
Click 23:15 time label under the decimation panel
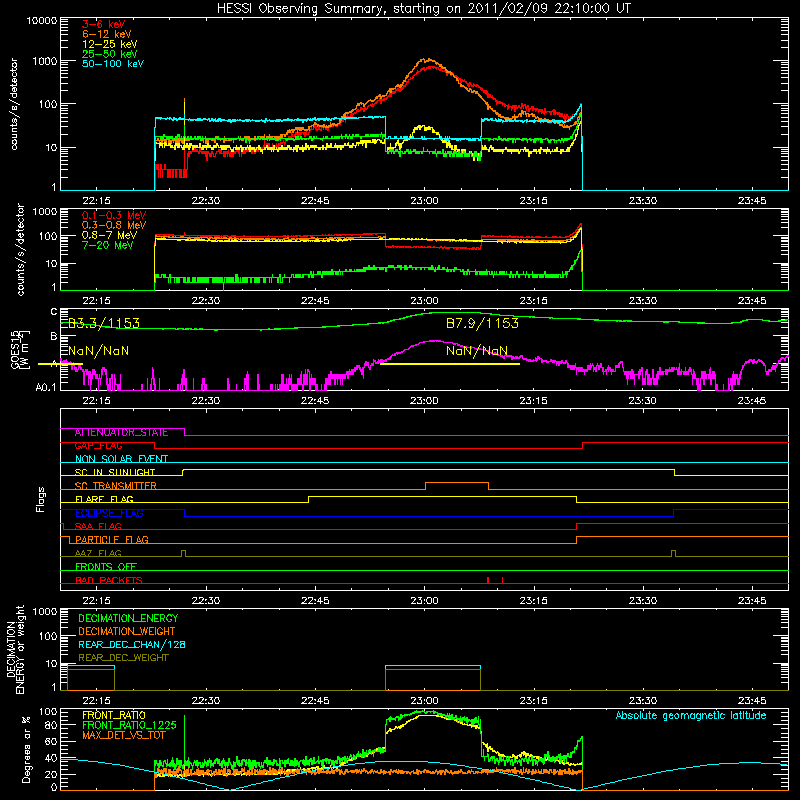click(534, 701)
